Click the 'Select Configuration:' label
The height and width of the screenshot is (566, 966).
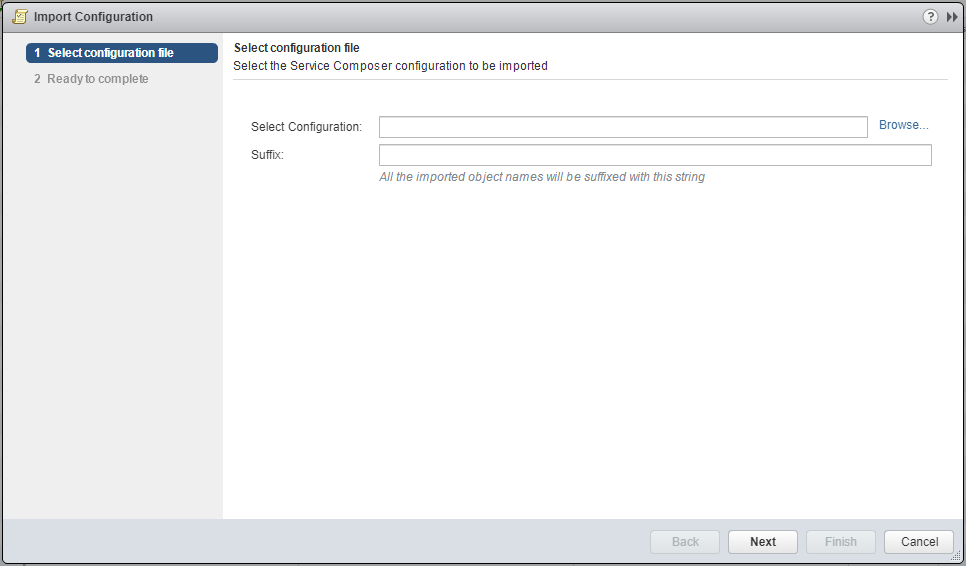pos(306,127)
